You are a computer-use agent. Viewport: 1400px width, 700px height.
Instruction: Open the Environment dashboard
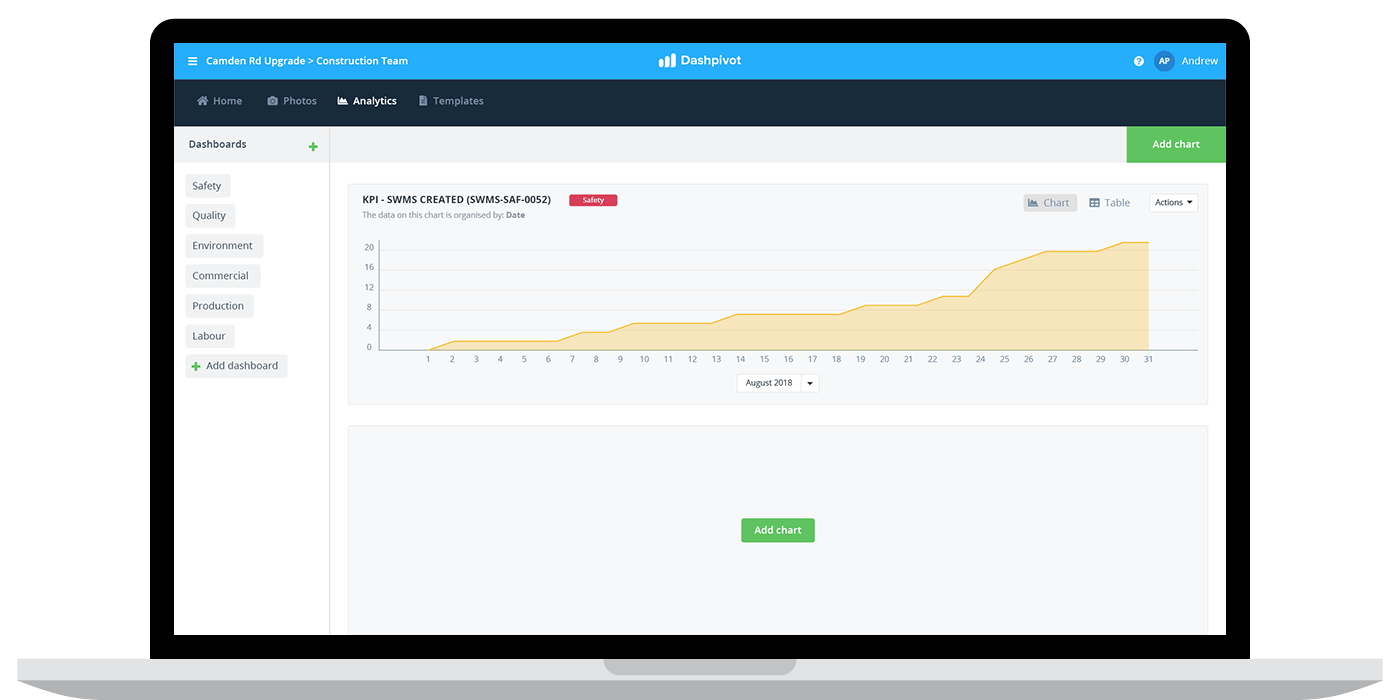[224, 246]
